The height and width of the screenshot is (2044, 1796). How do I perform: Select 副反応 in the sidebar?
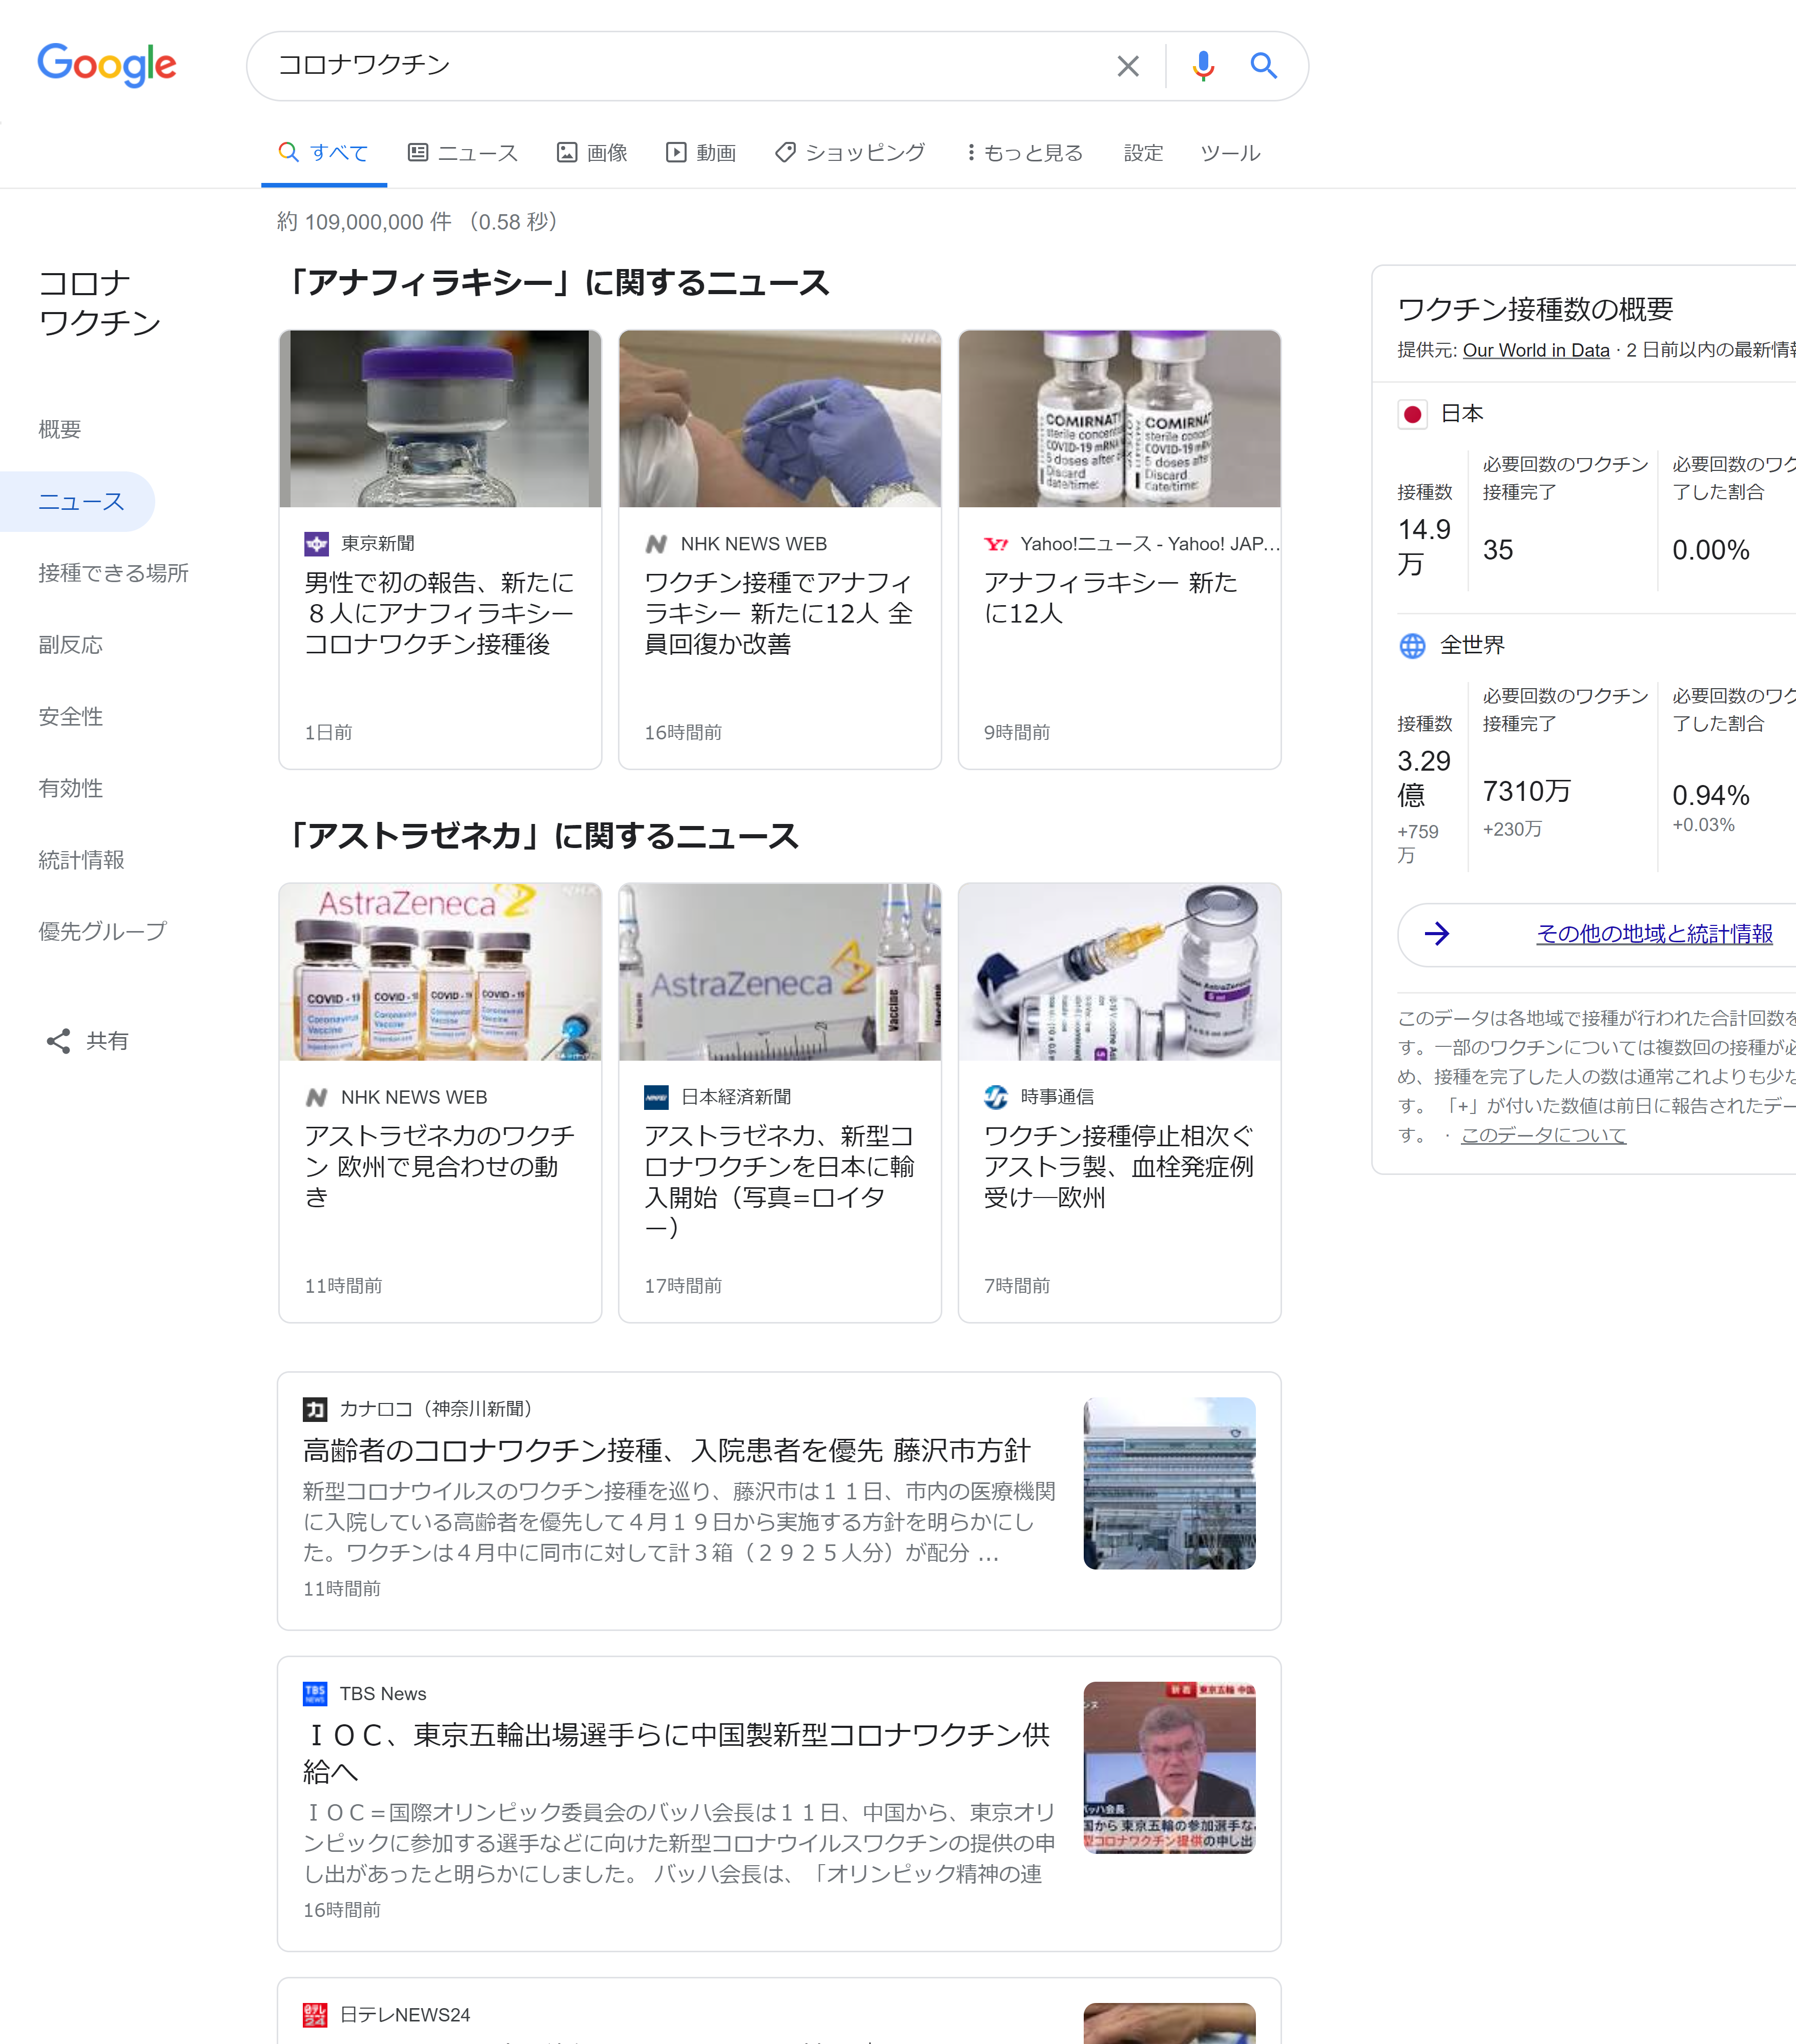coord(70,645)
